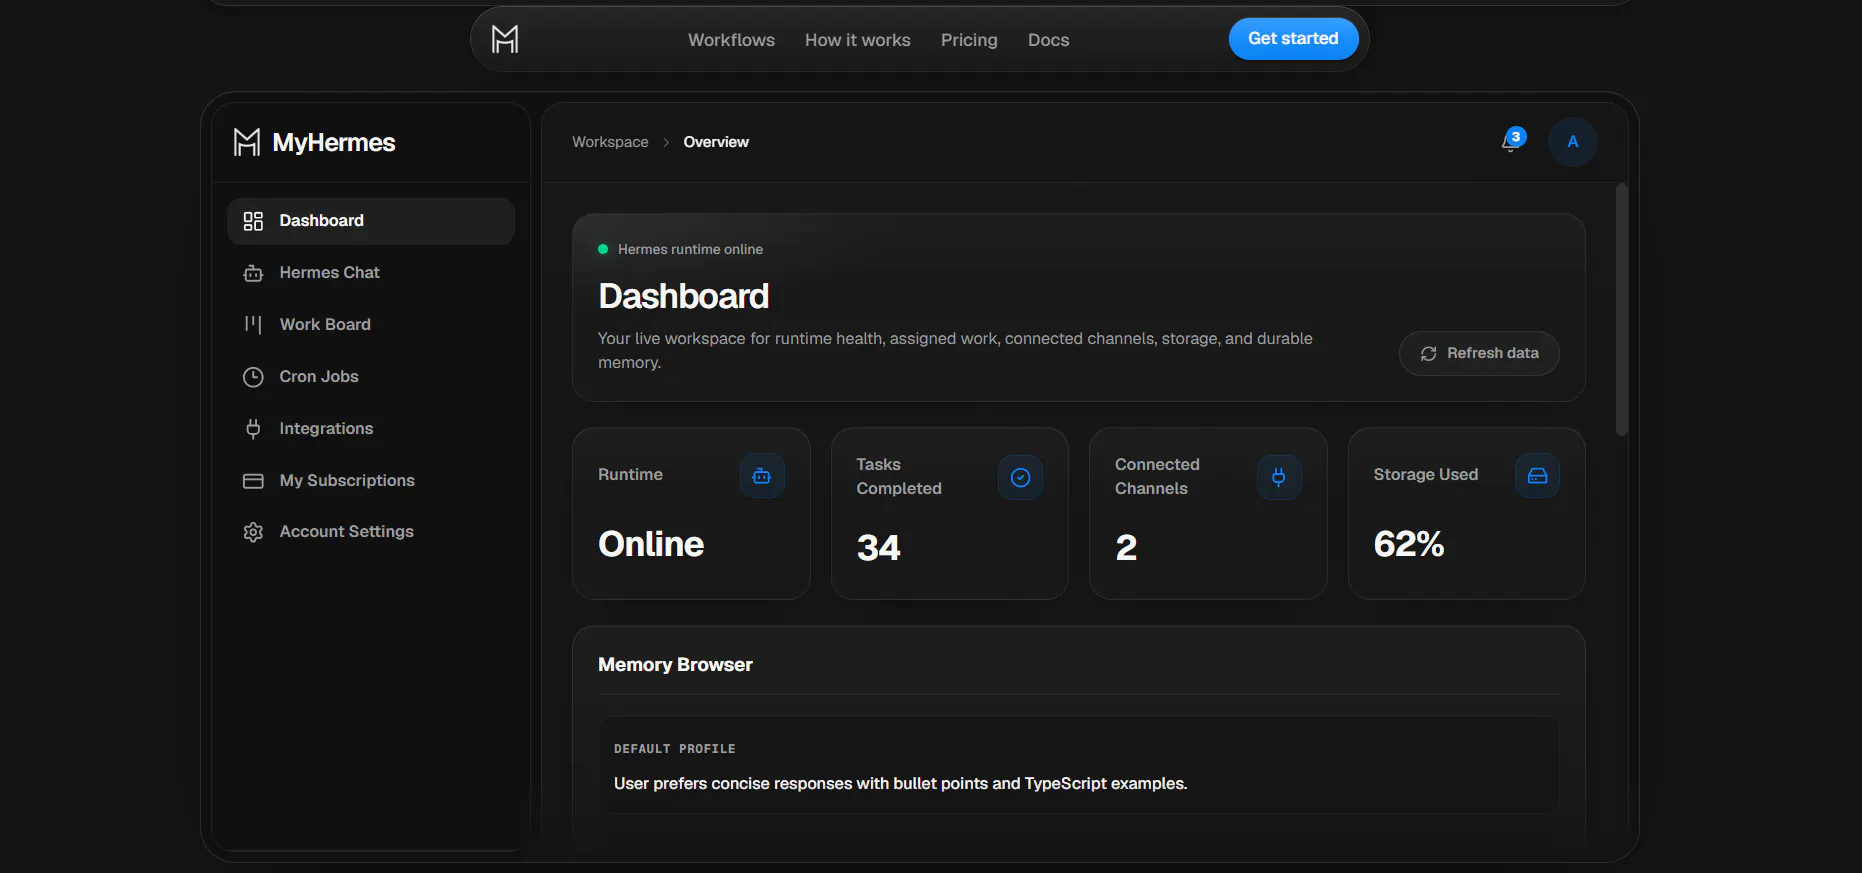
Task: Open the Docs nav link
Action: click(1048, 40)
